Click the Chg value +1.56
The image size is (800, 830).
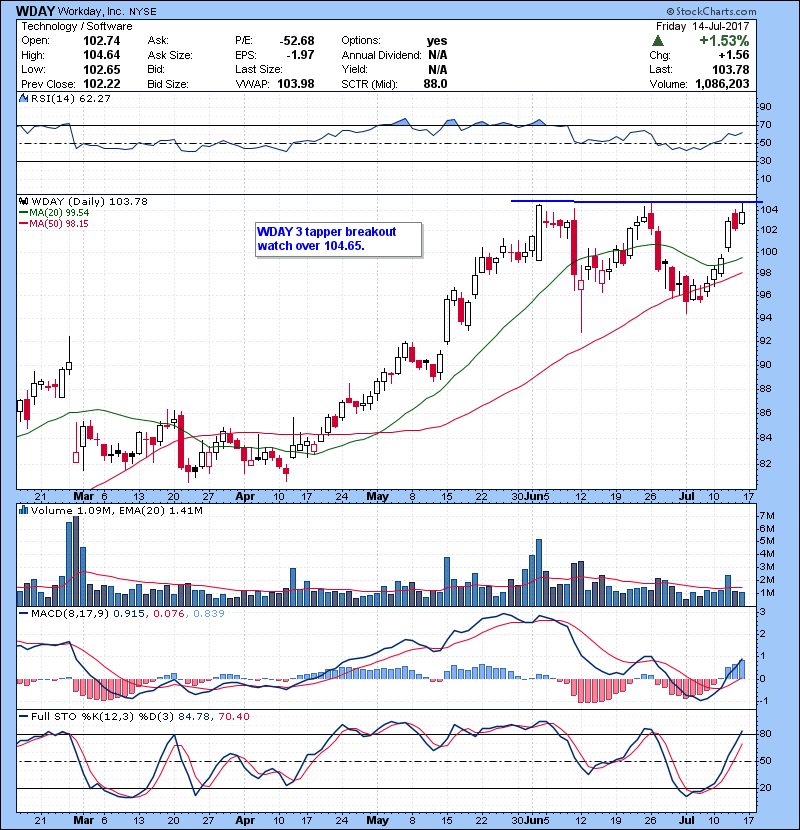tap(734, 55)
